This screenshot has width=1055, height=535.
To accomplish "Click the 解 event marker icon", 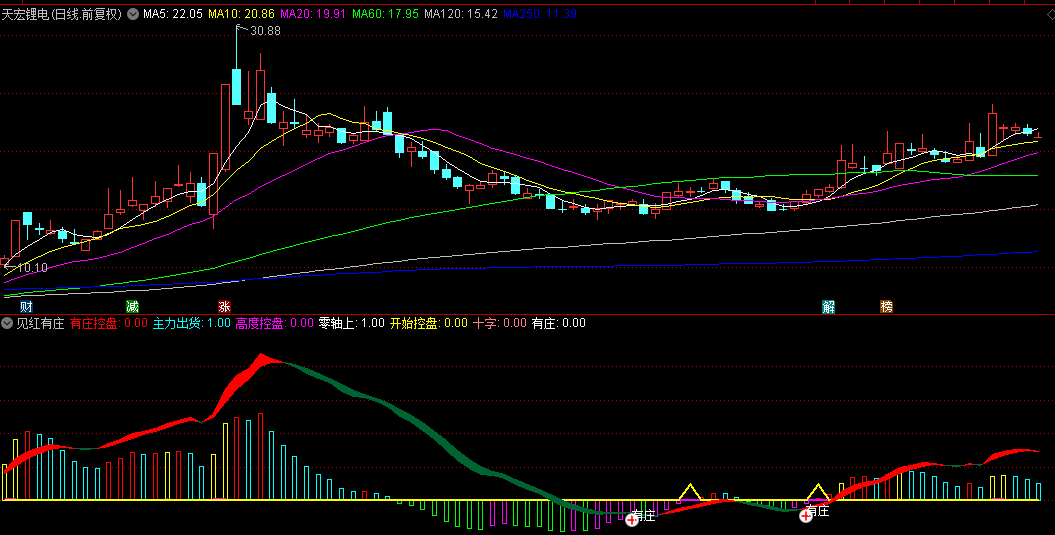I will (x=828, y=307).
